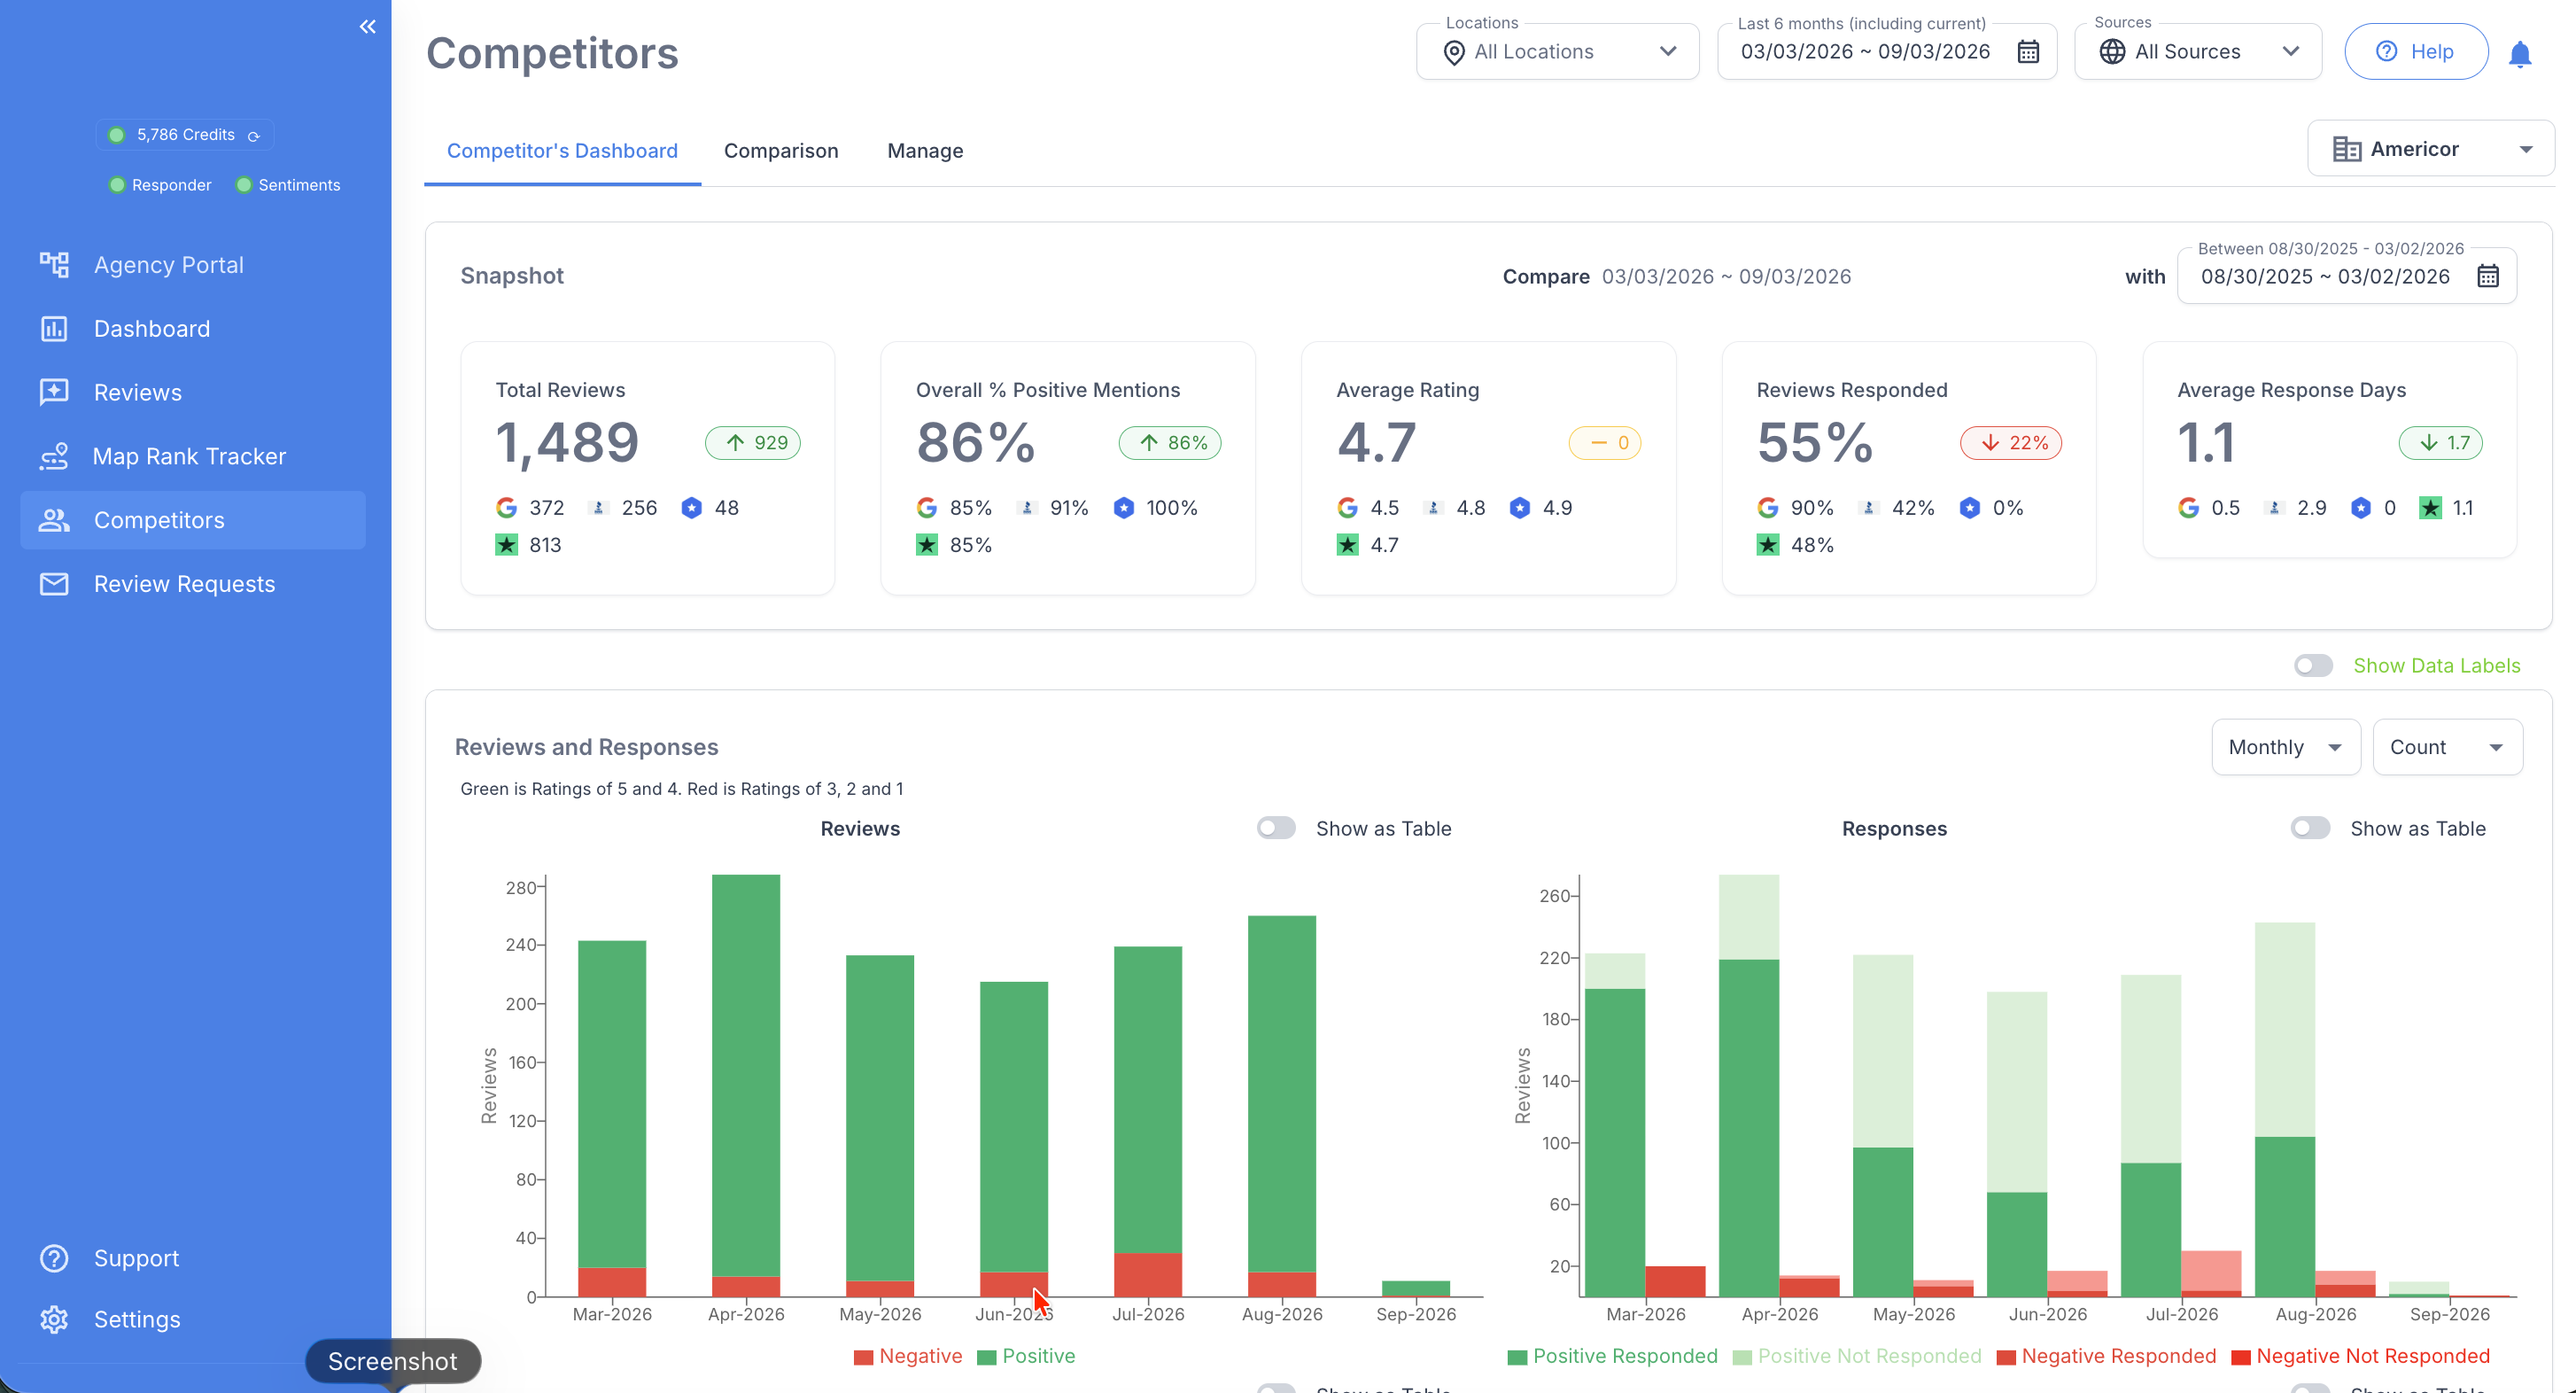
Task: Click Positive Responded legend item
Action: (x=1613, y=1357)
